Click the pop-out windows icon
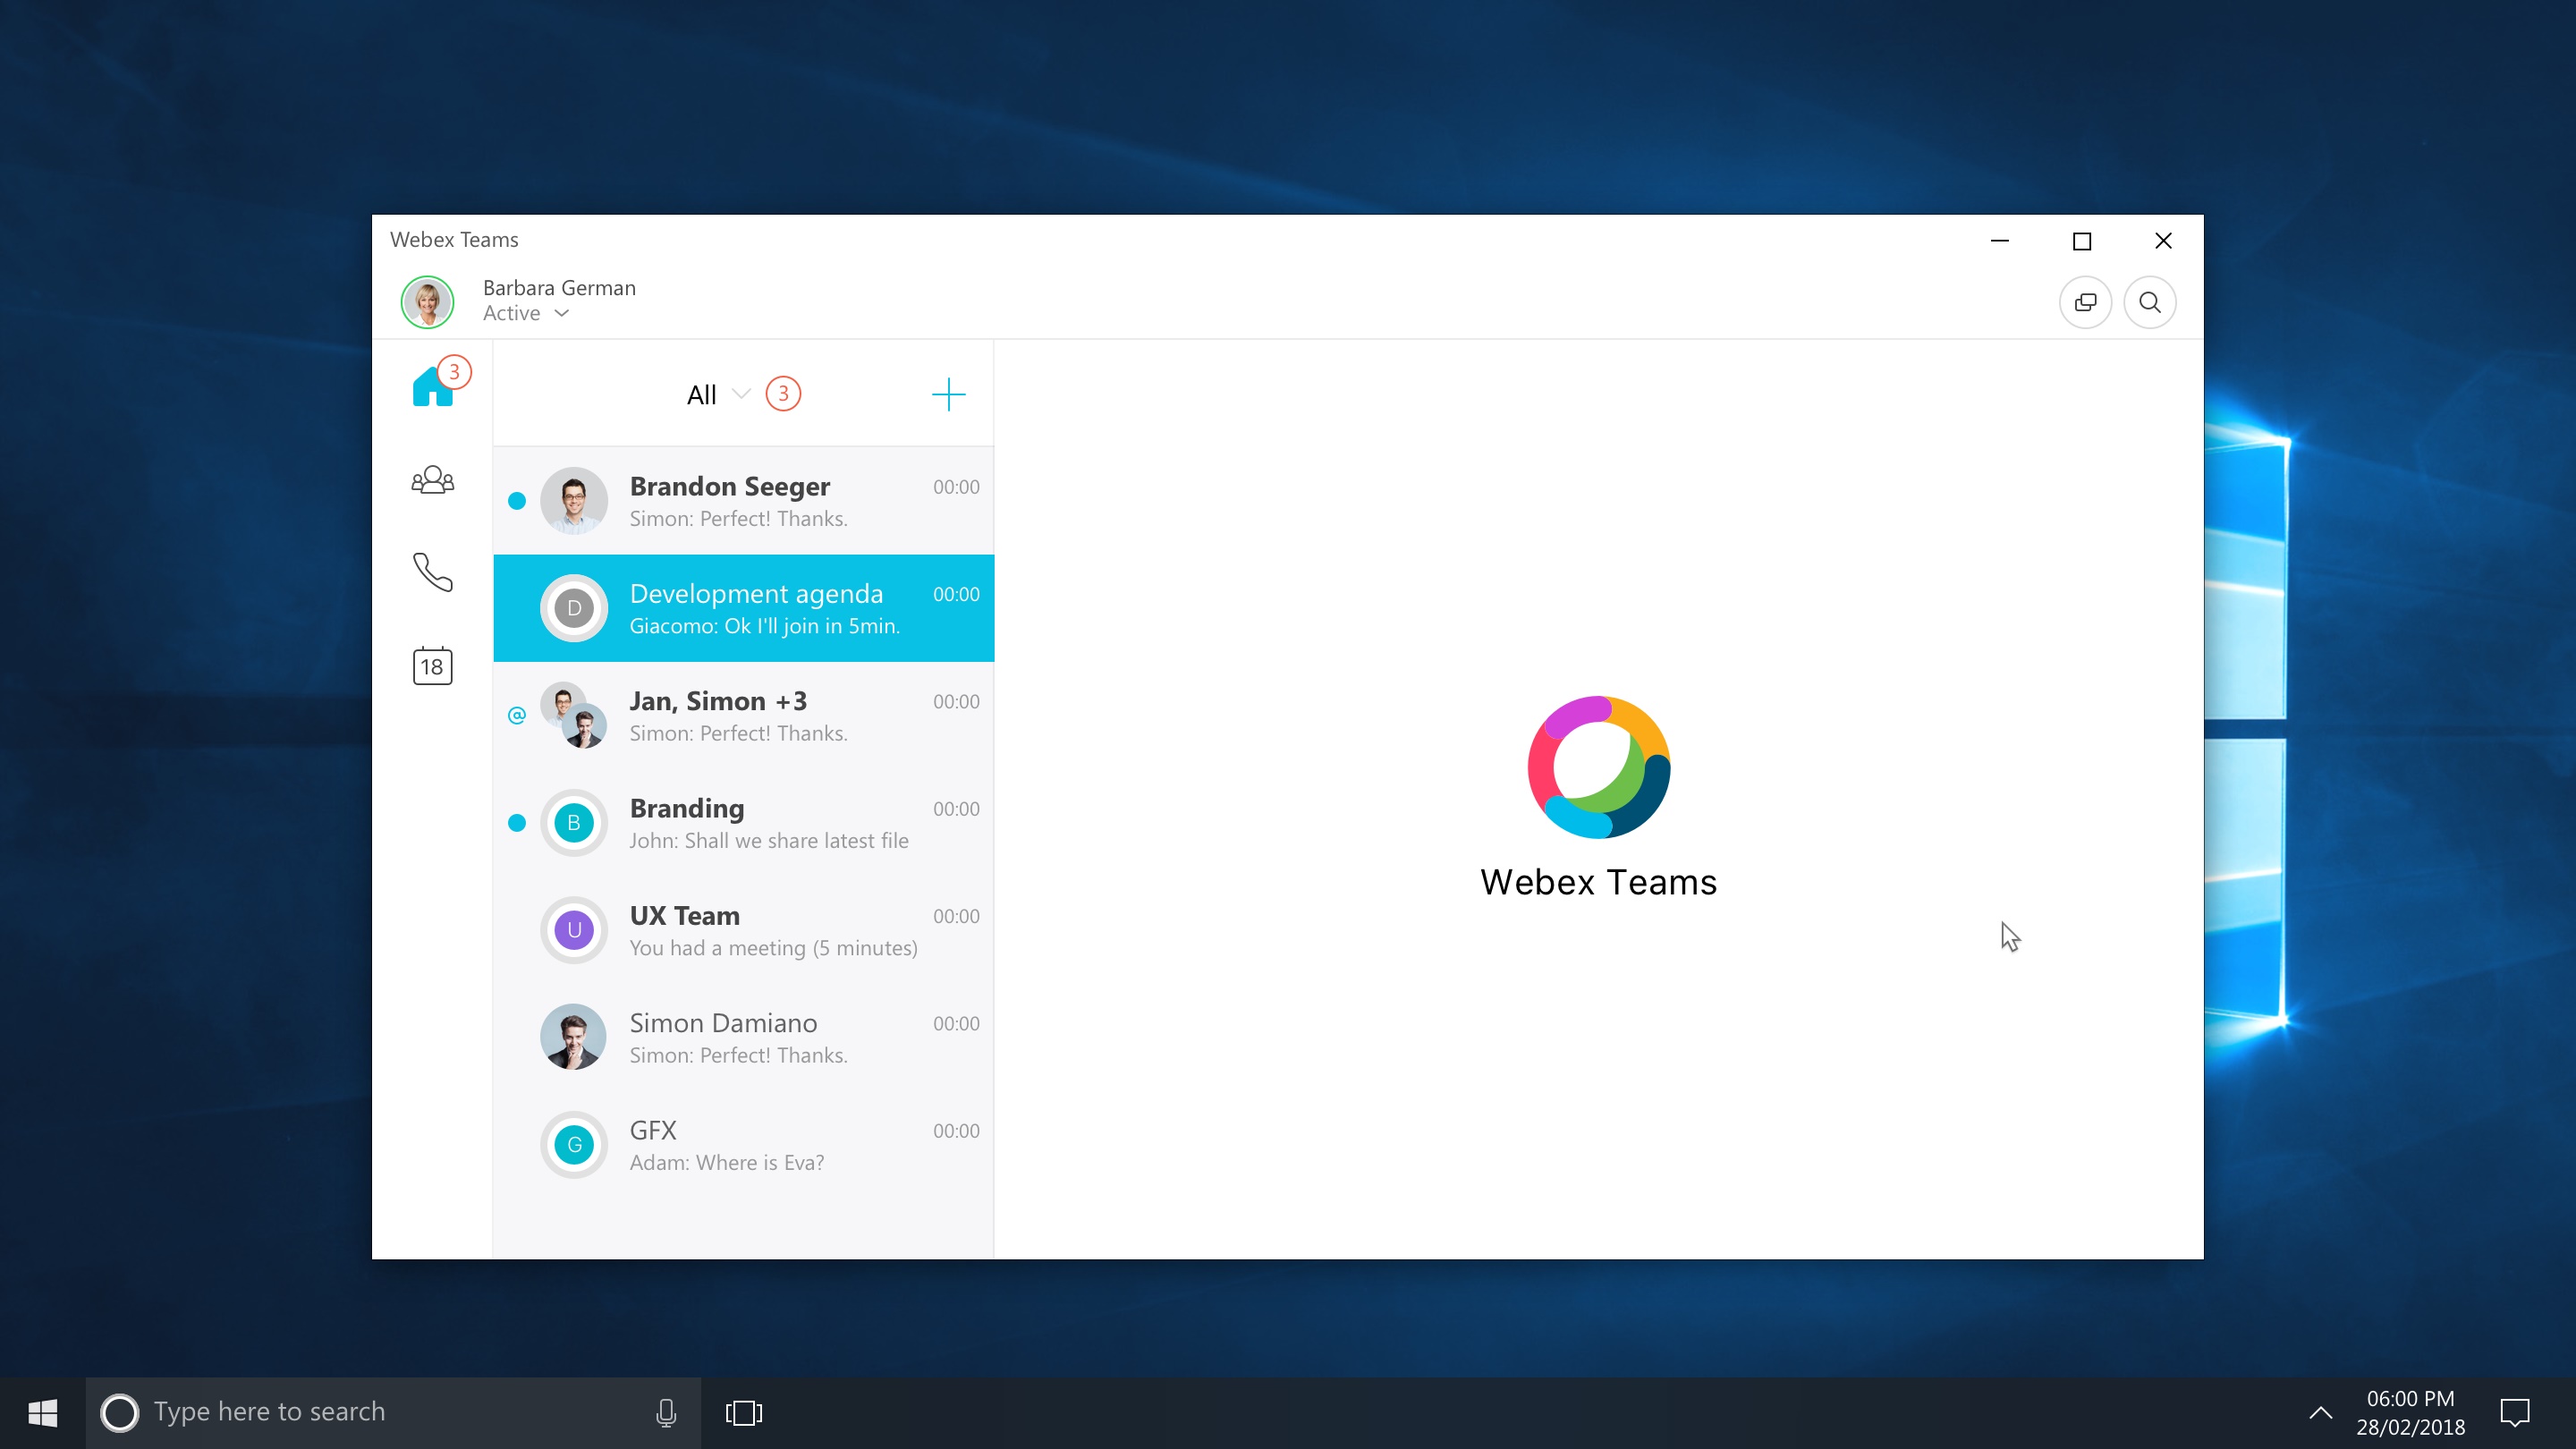2576x1449 pixels. (x=2085, y=302)
